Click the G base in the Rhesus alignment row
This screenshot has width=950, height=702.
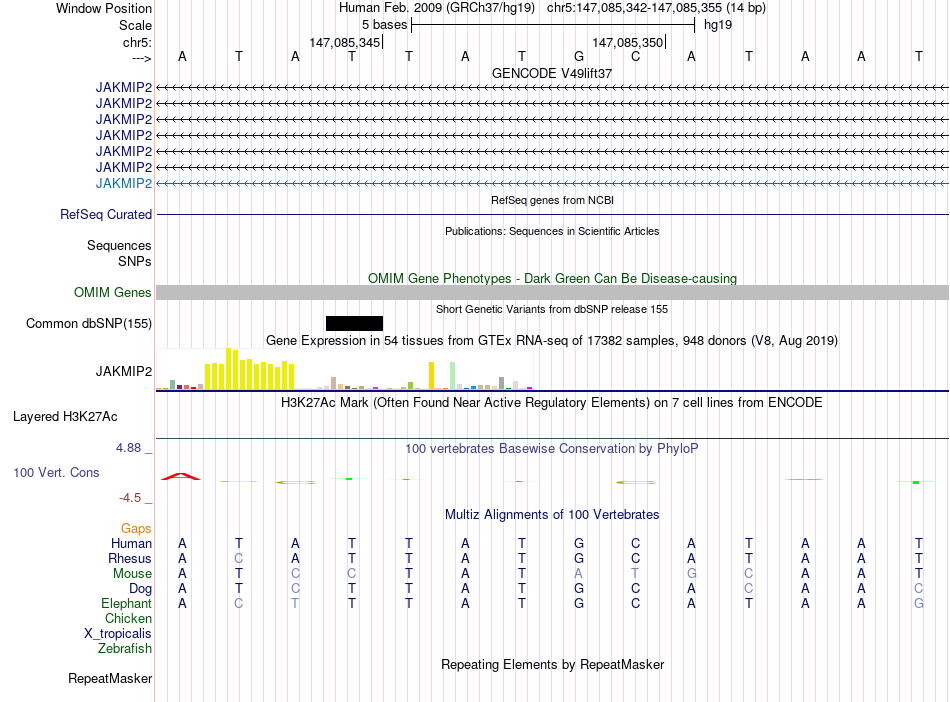(x=579, y=558)
